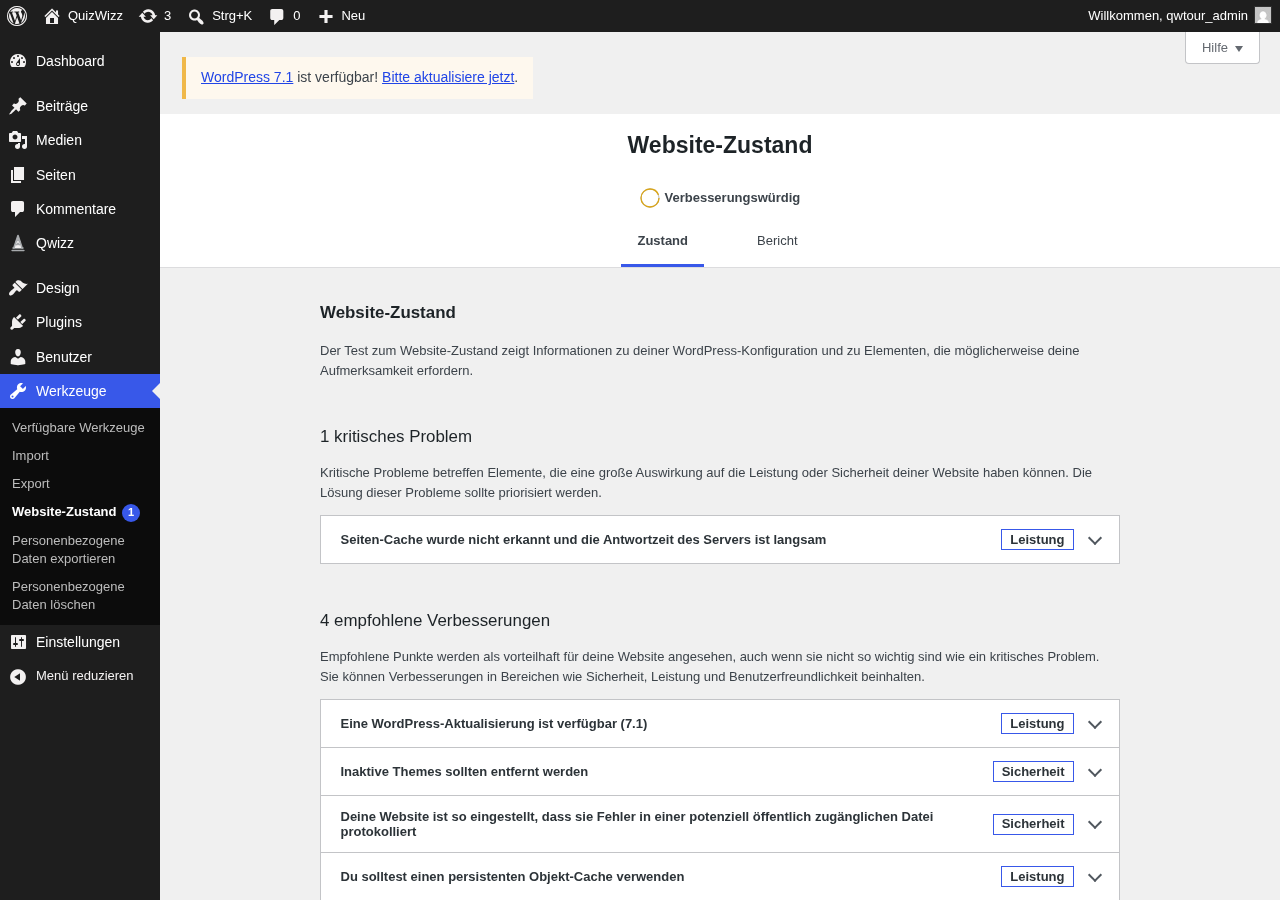Expand Inaktive Themes sollten entfernt werden chevron
The image size is (1280, 900).
pyautogui.click(x=1095, y=772)
